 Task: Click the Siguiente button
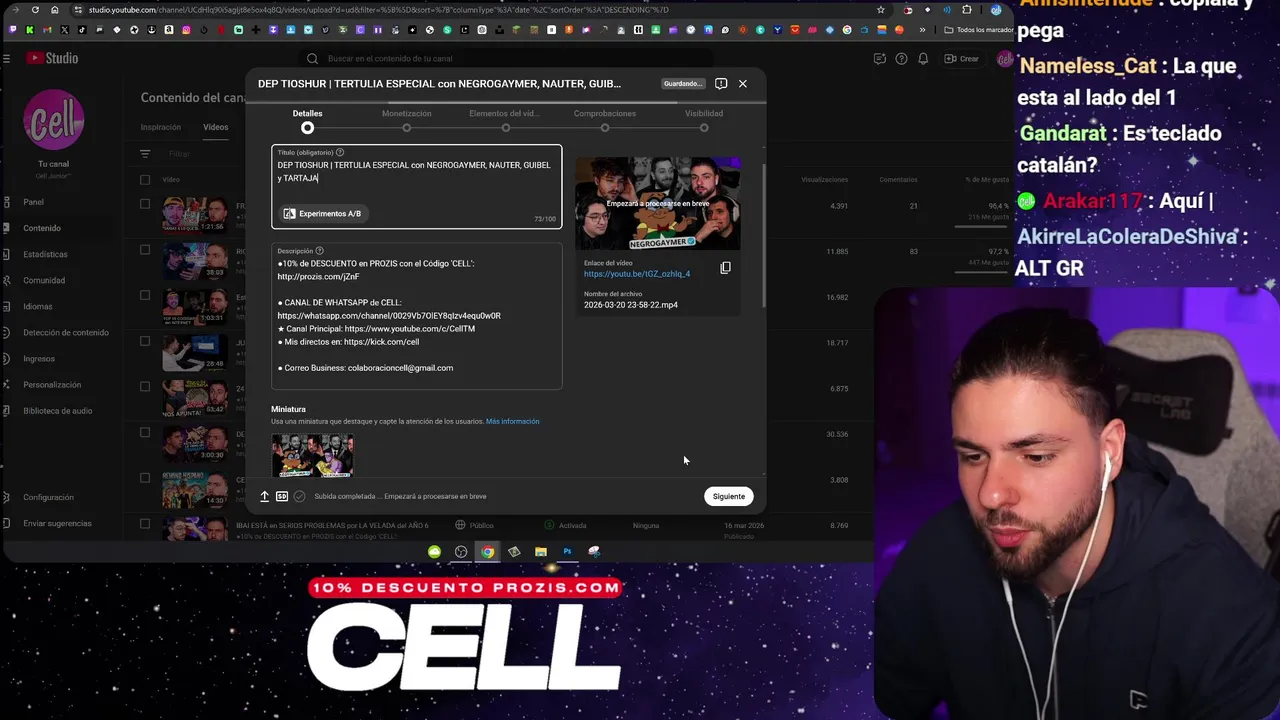[729, 496]
